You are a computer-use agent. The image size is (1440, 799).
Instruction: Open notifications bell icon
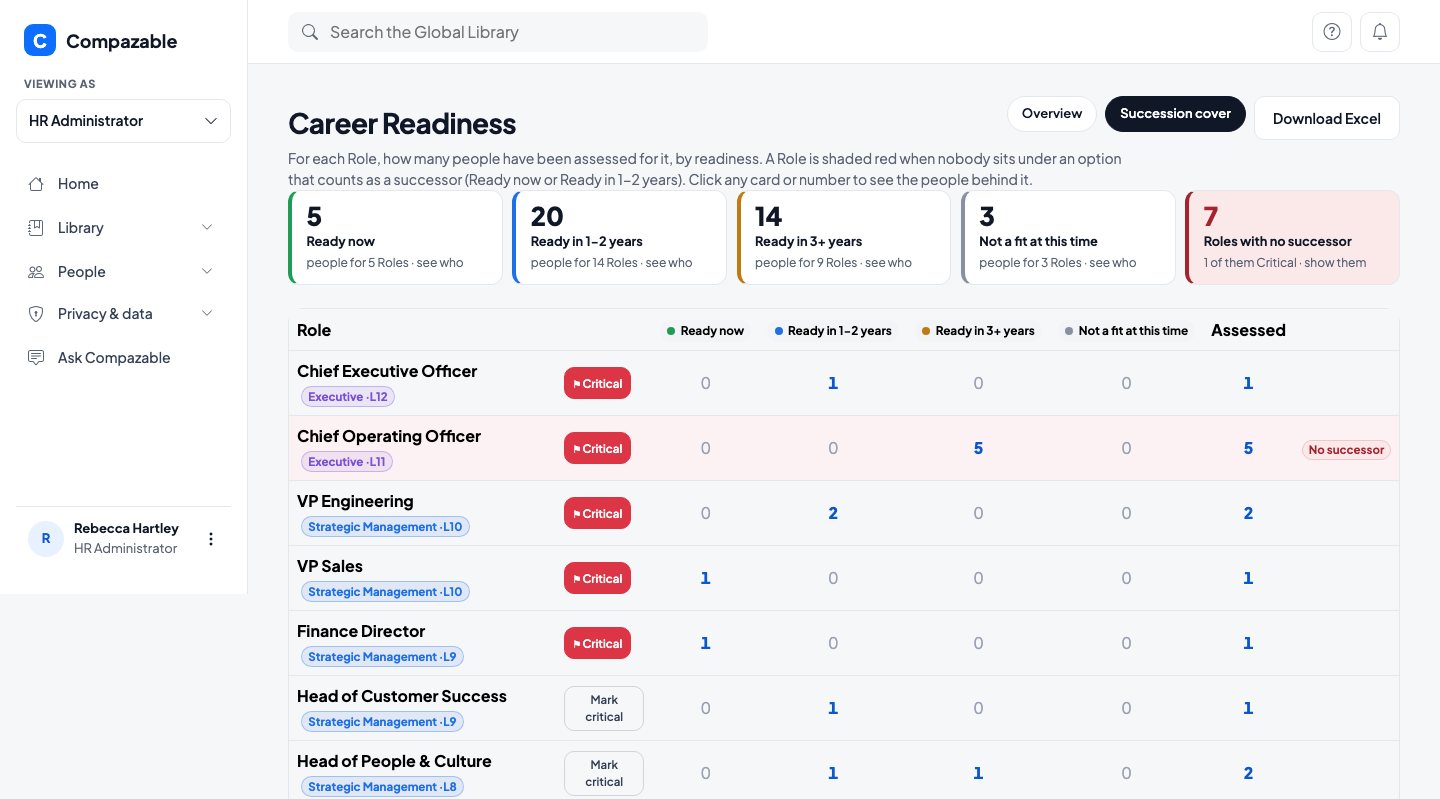[1379, 32]
